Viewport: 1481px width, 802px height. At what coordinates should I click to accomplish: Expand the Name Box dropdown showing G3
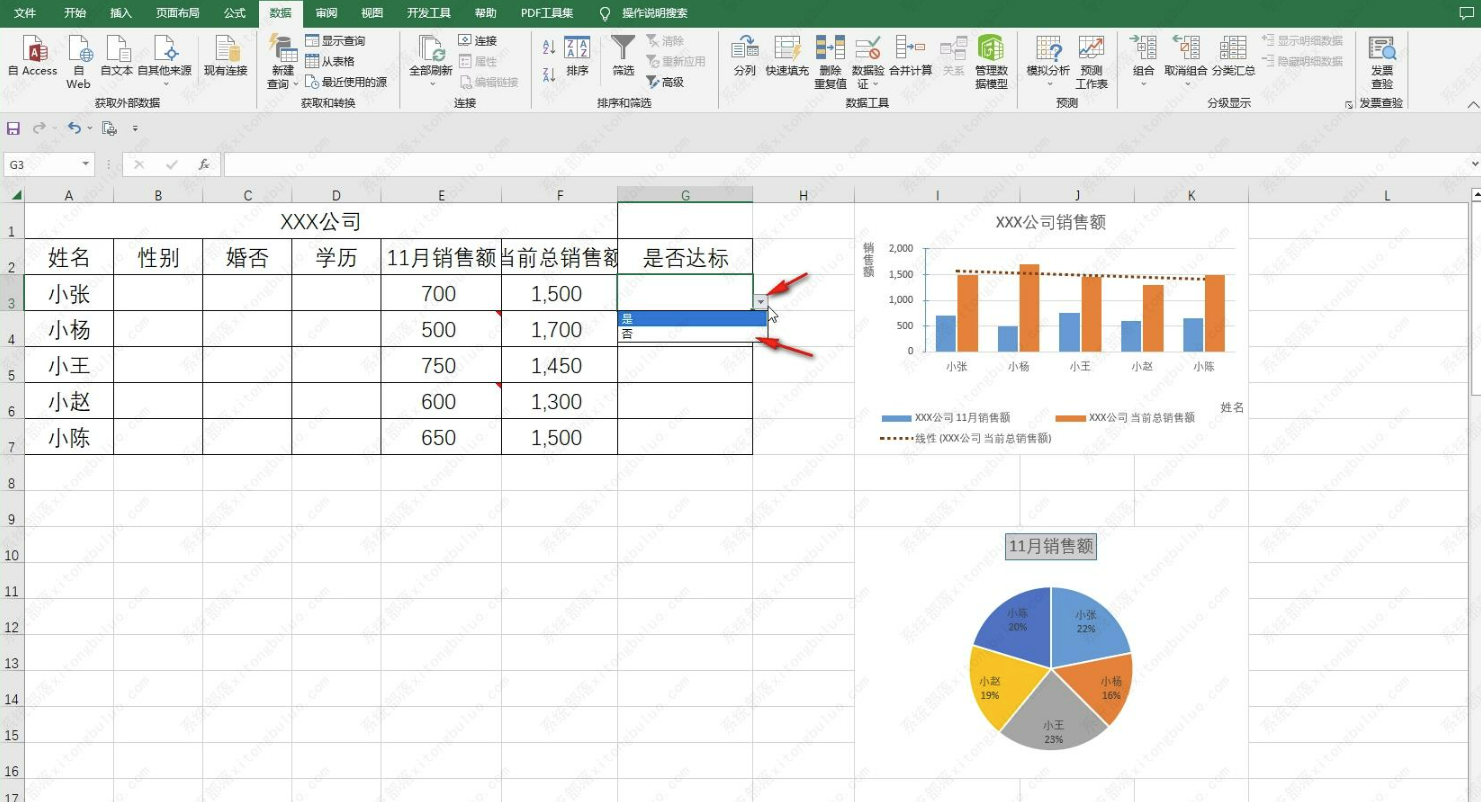[86, 164]
